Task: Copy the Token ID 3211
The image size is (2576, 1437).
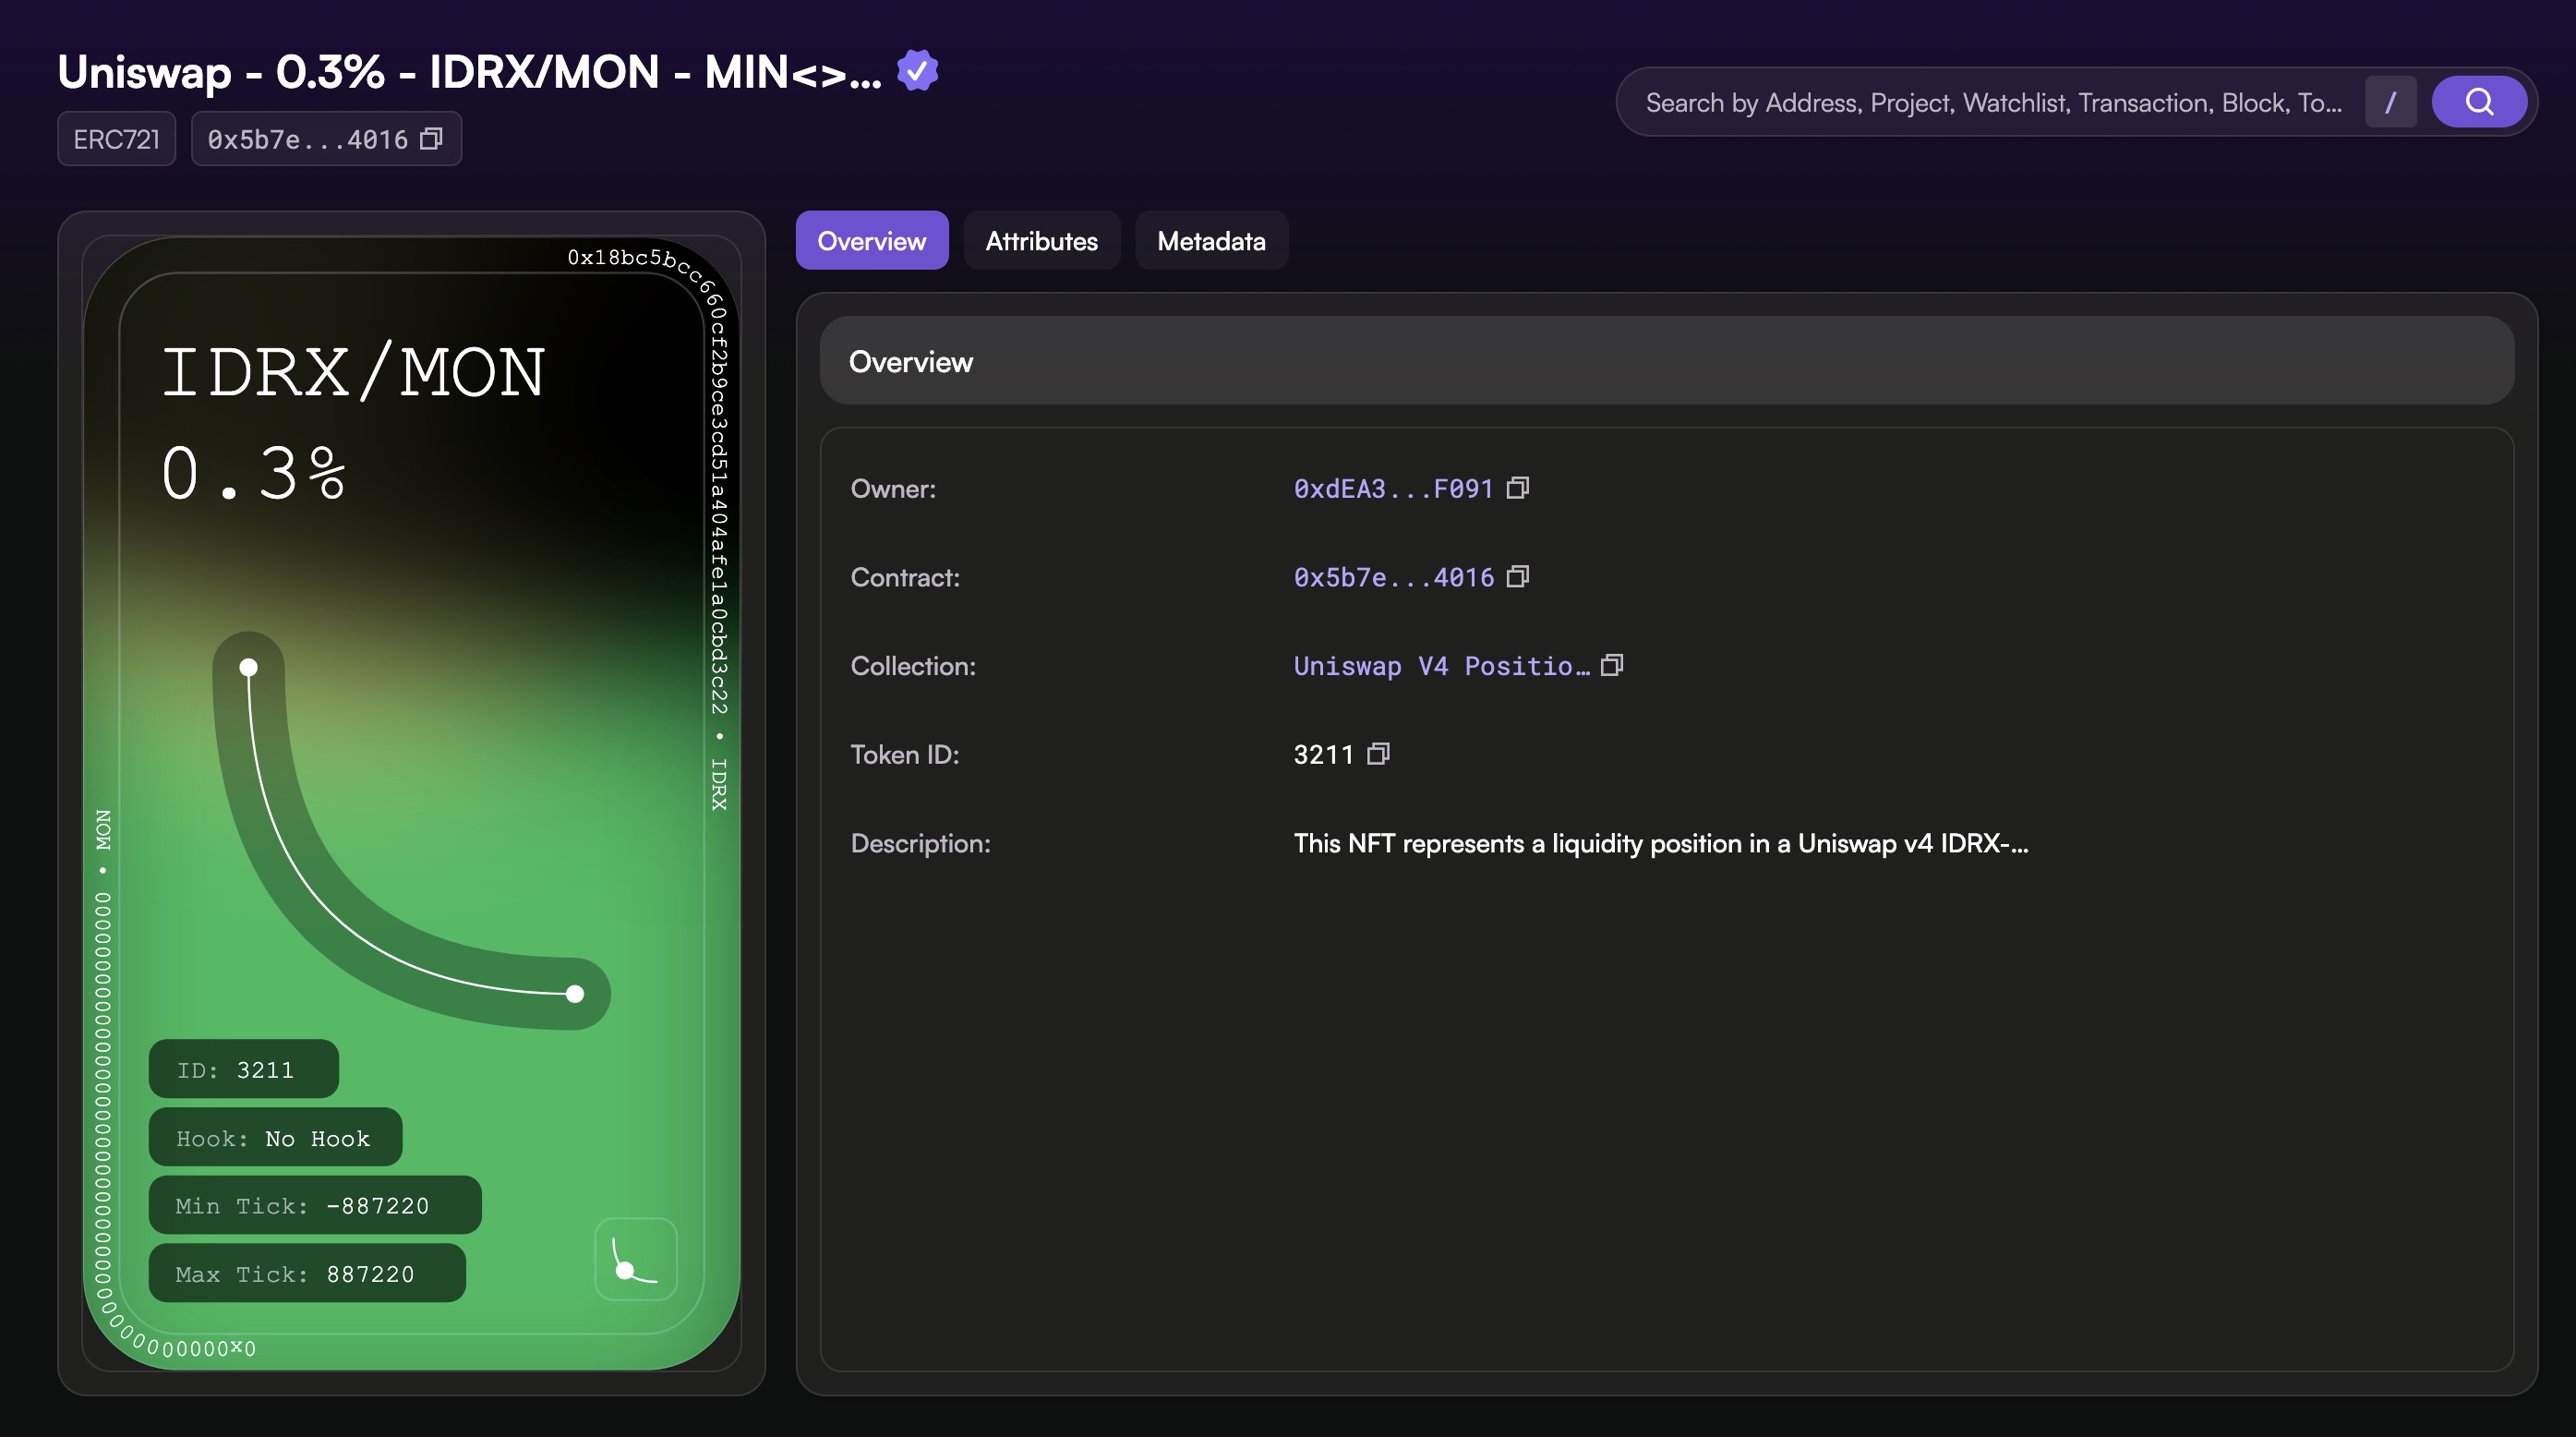Action: click(x=1378, y=754)
